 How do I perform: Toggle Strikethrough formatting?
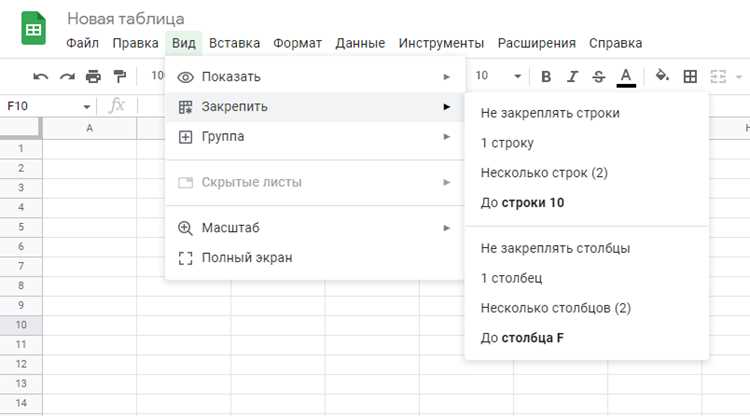[598, 77]
